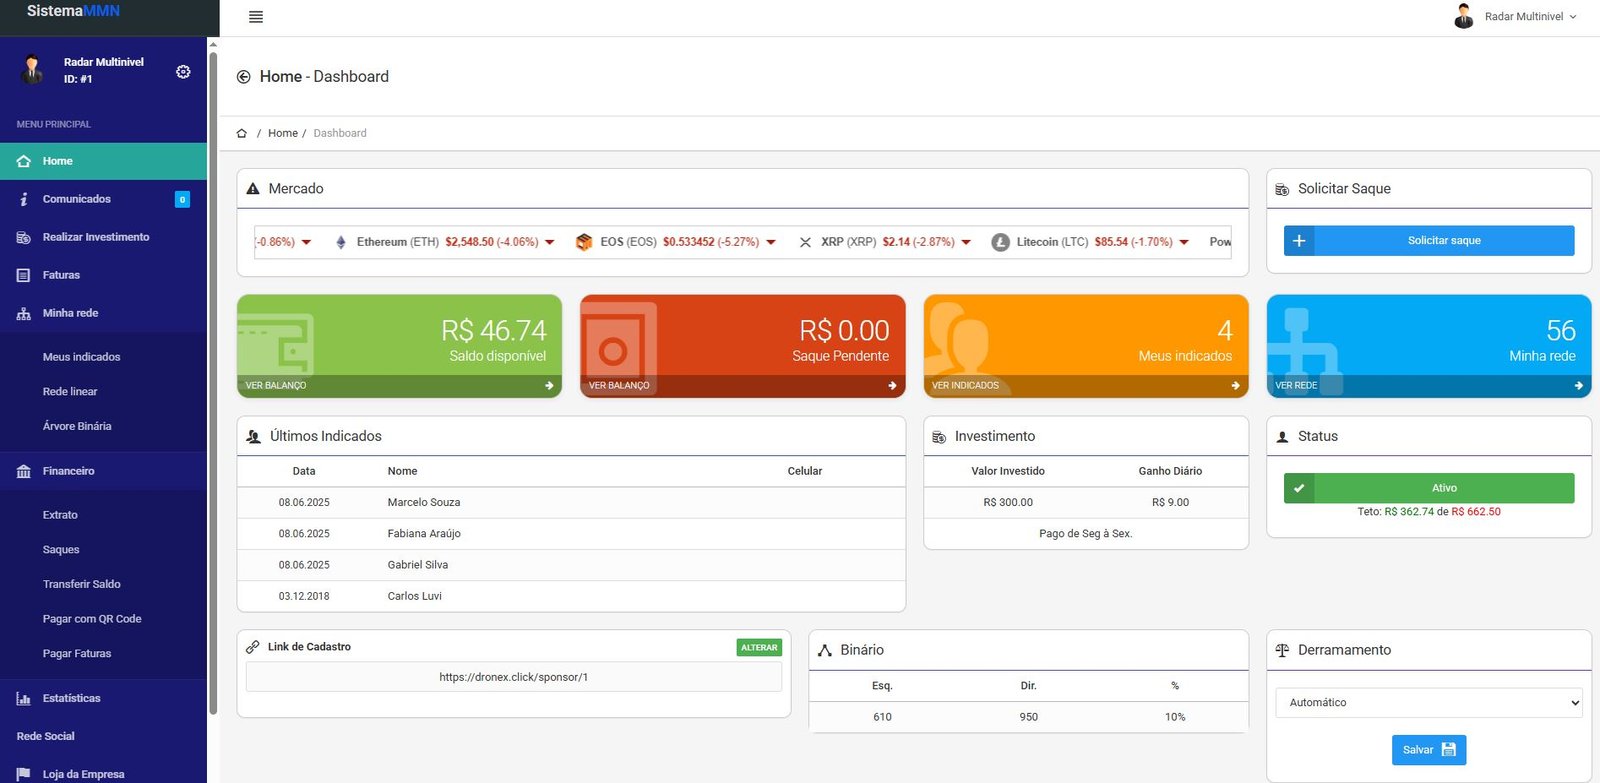Click the Estatísticas chart icon in sidebar
This screenshot has width=1600, height=783.
(x=23, y=698)
